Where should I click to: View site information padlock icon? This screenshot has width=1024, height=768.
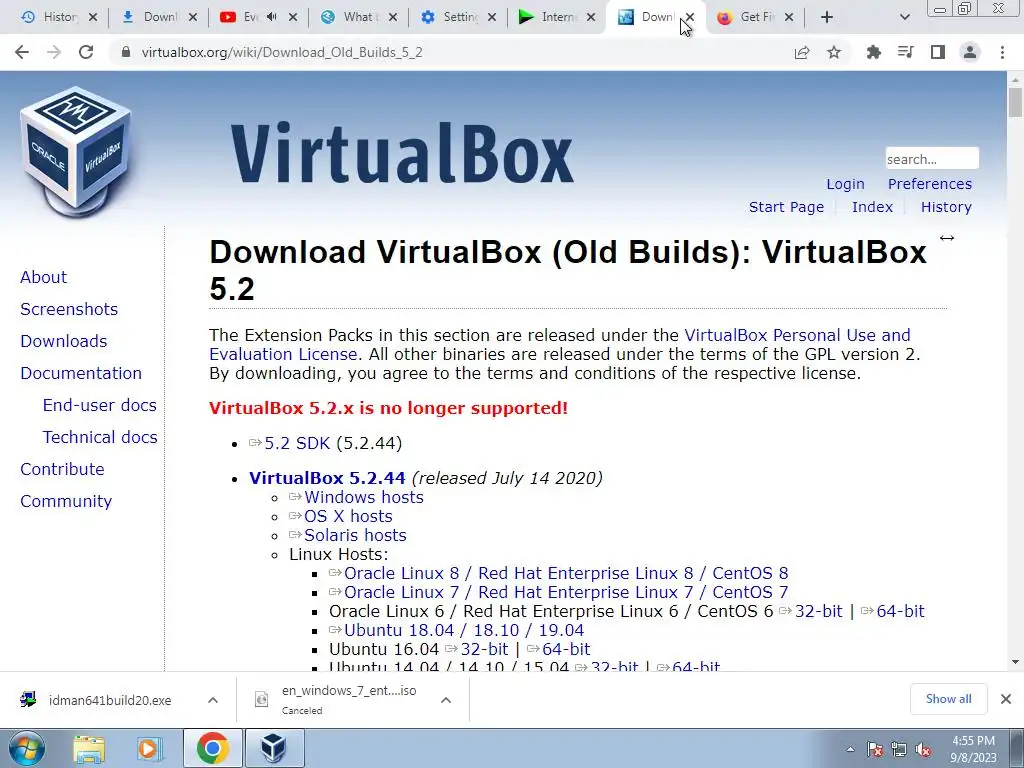[126, 52]
